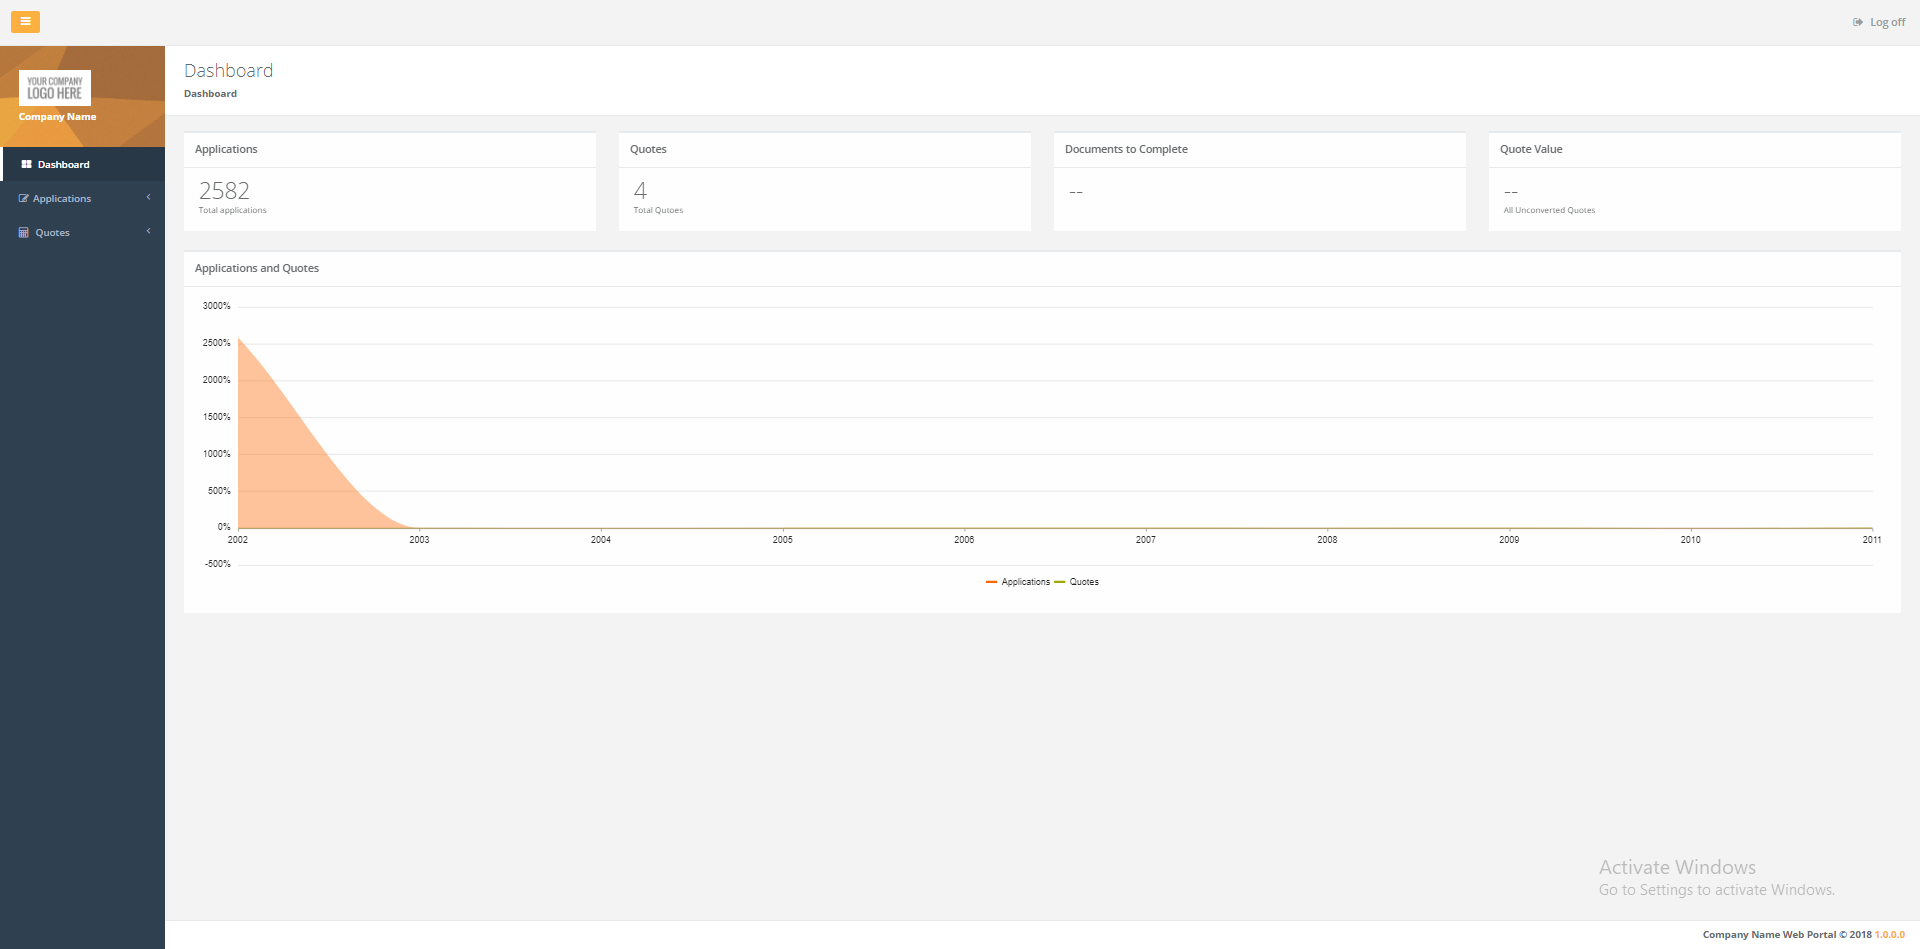The width and height of the screenshot is (1920, 949).
Task: Click the Quotes card title
Action: (648, 149)
